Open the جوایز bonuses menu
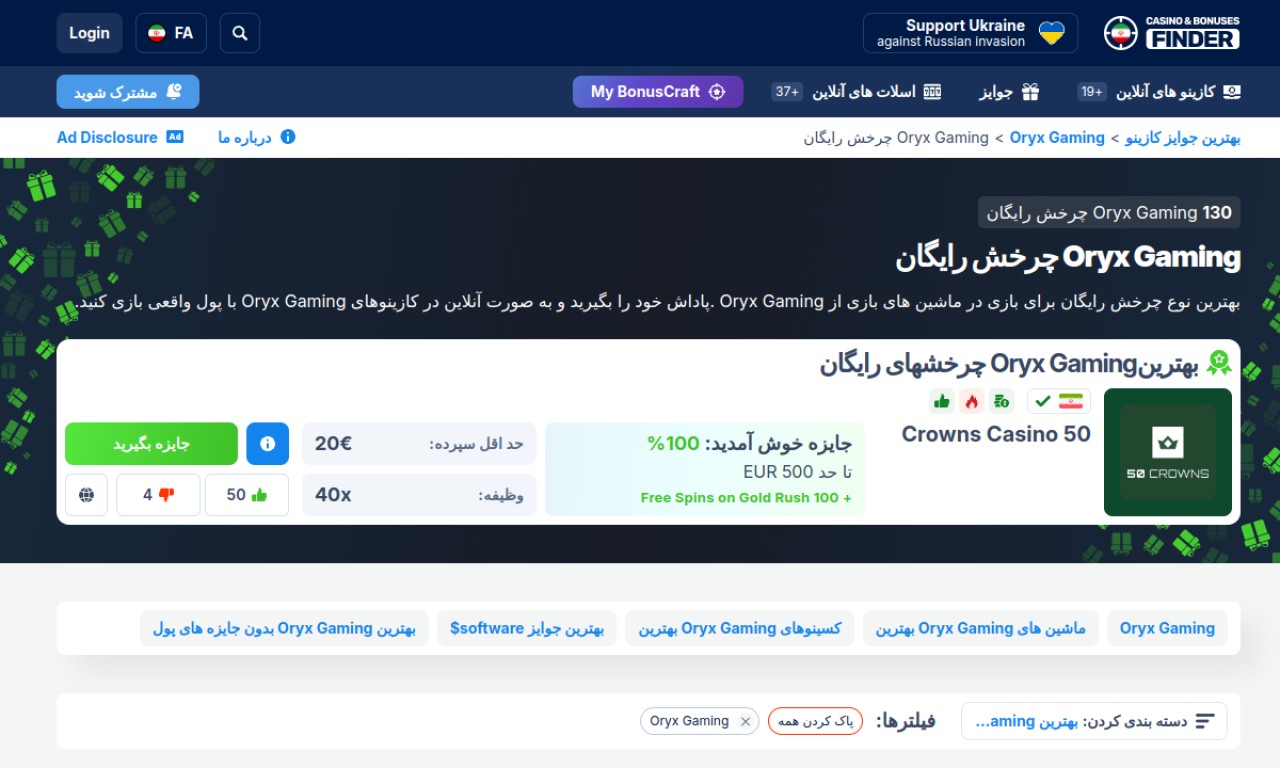The width and height of the screenshot is (1280, 768). 1009,92
